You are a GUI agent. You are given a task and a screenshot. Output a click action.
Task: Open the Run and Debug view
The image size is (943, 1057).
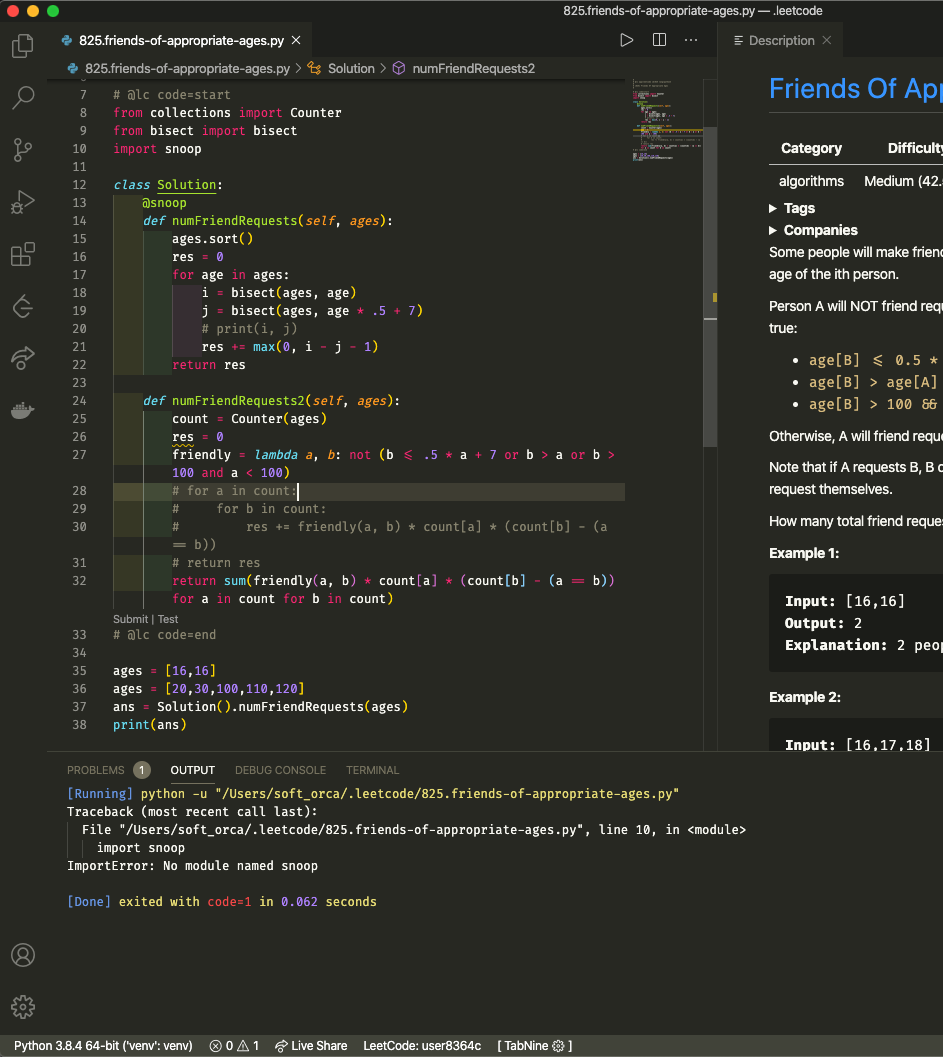coord(22,202)
